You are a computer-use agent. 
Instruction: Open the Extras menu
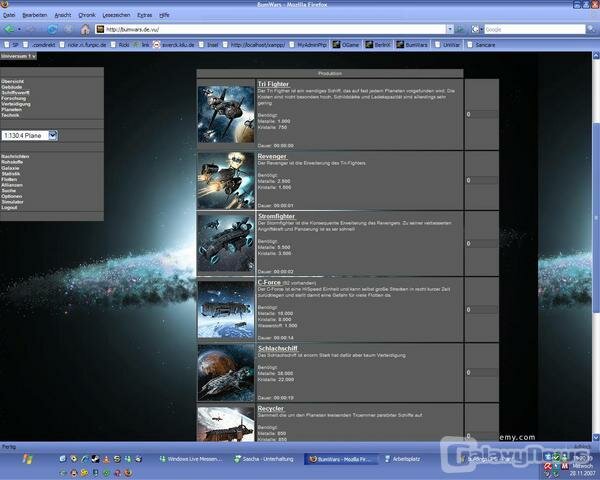coord(145,15)
